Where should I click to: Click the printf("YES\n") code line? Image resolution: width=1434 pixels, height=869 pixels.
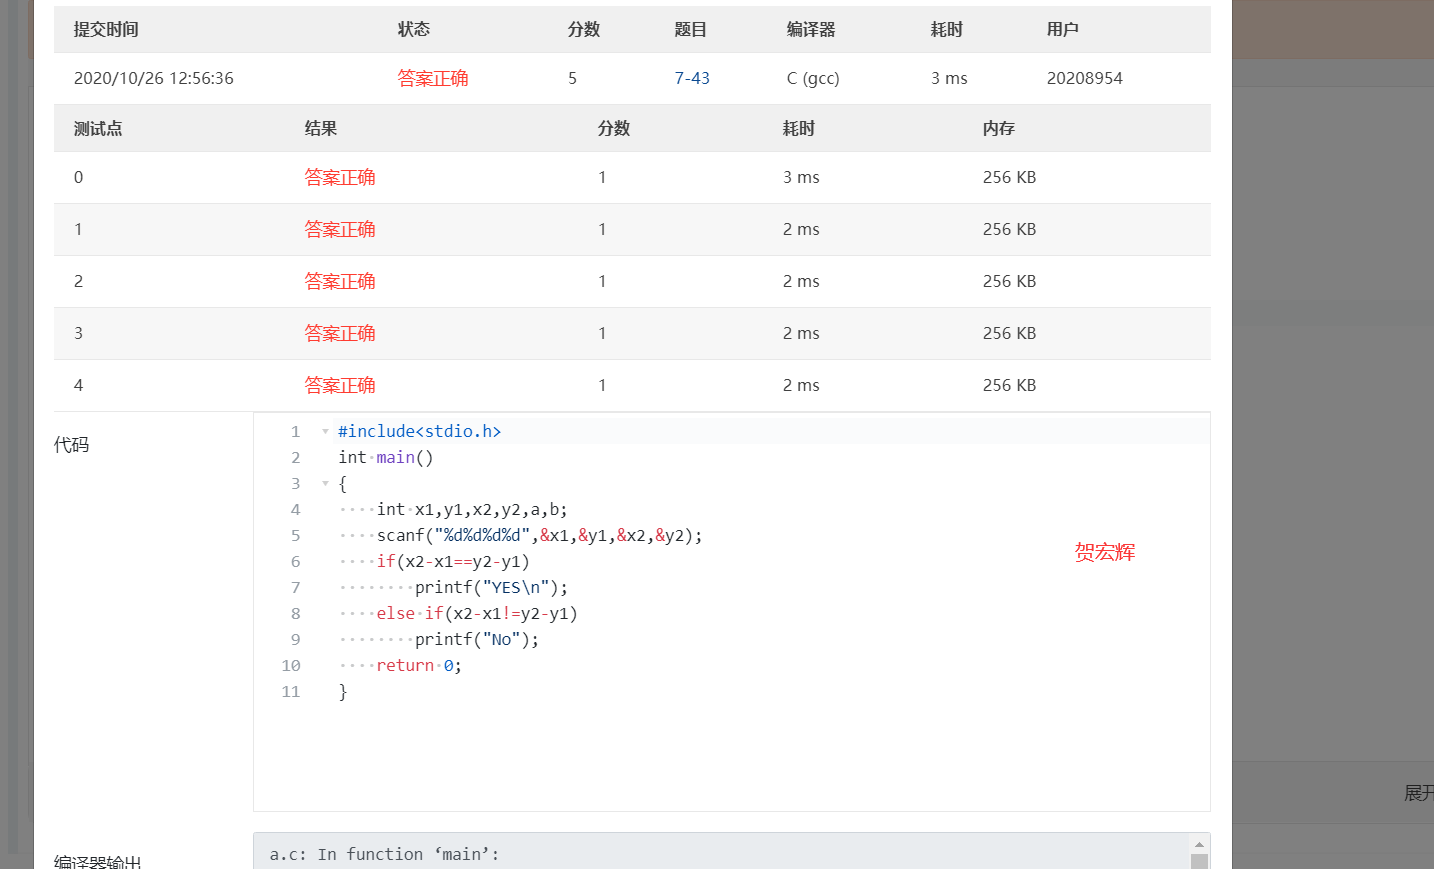491,587
